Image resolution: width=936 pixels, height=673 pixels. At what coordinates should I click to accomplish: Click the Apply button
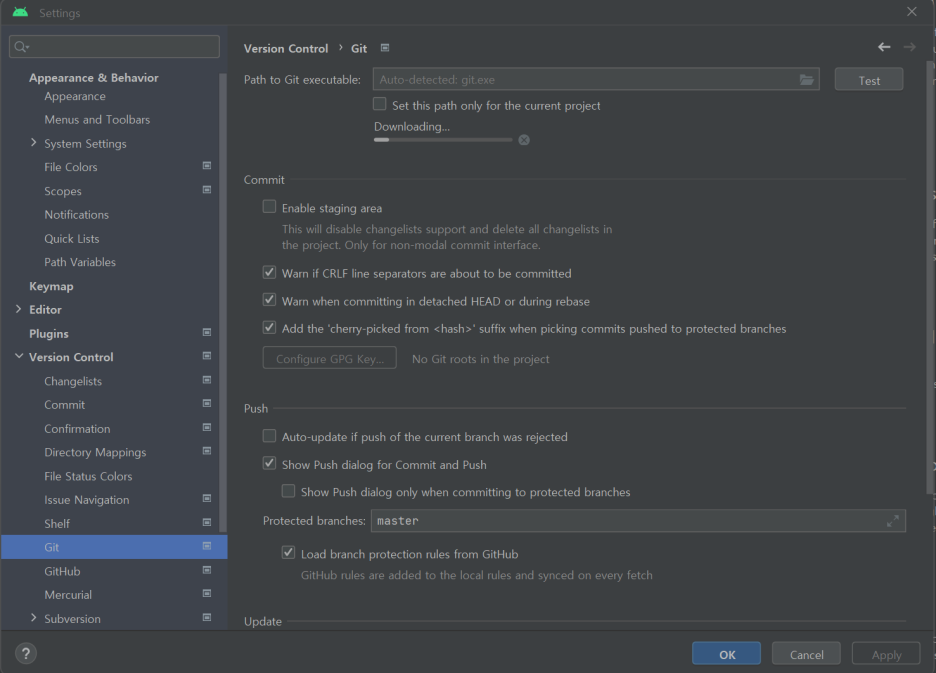(886, 654)
